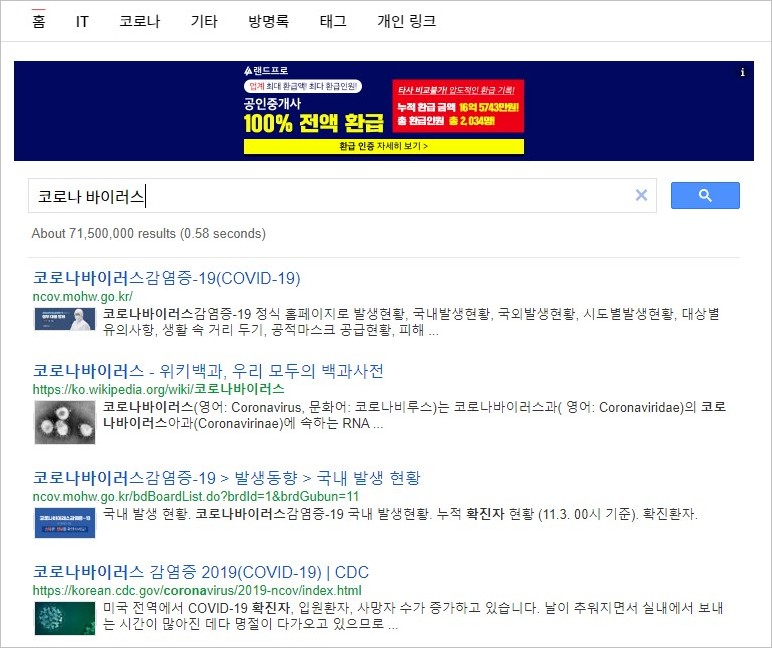Click the mohw.go.kr result thumbnail with masked worker

[64, 319]
